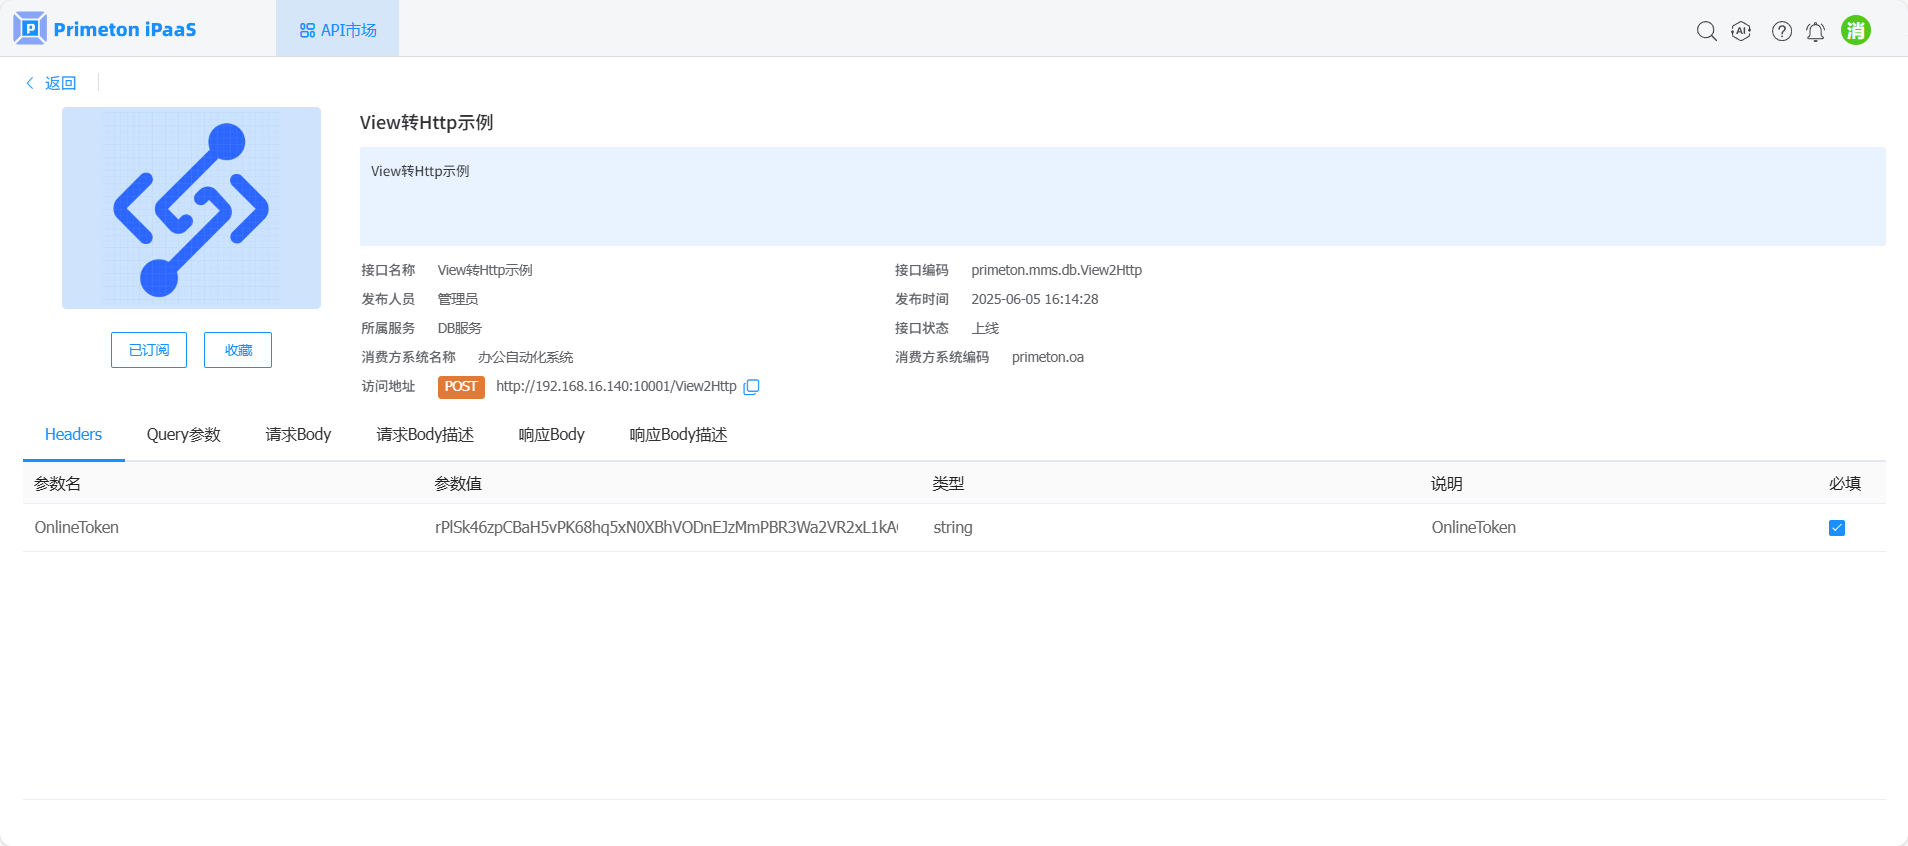Click the back chevron arrow icon
Image resolution: width=1908 pixels, height=846 pixels.
click(30, 83)
